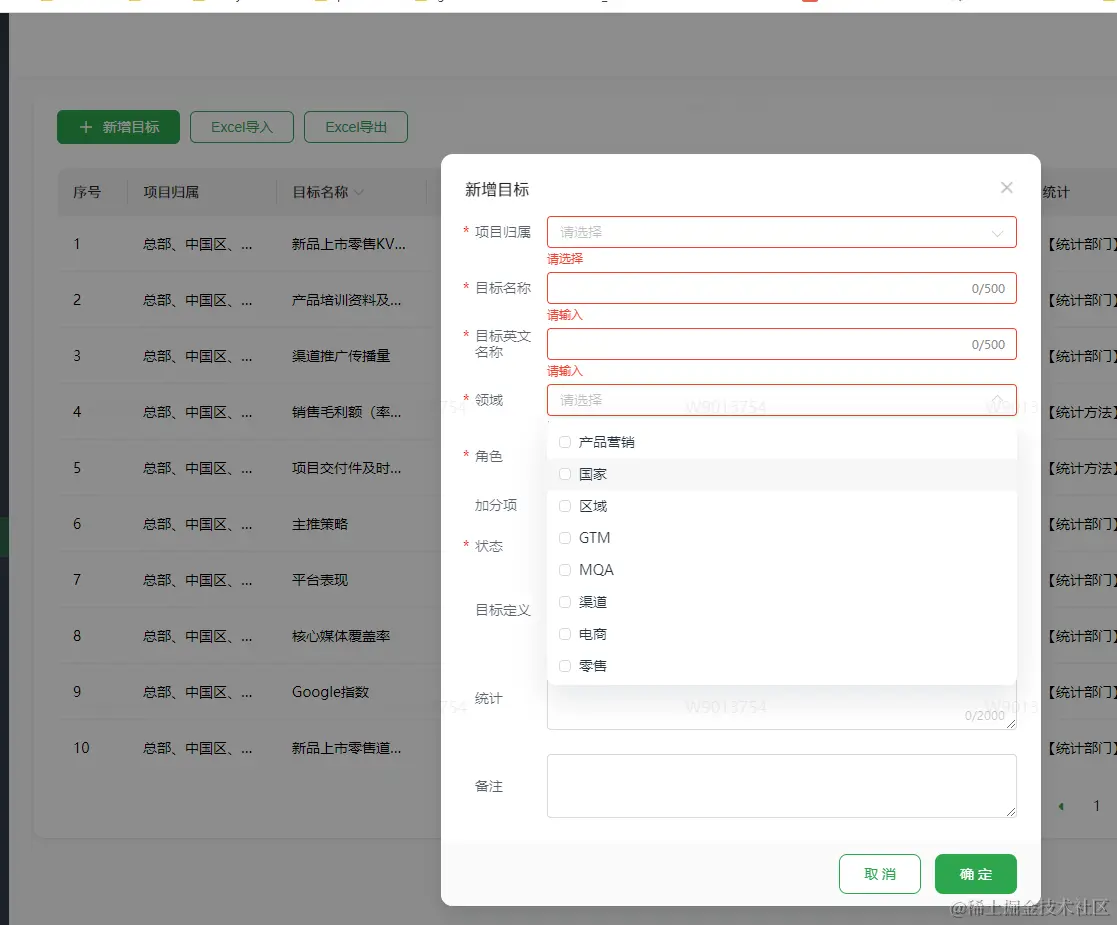Click 取消 to cancel the dialog

point(880,874)
